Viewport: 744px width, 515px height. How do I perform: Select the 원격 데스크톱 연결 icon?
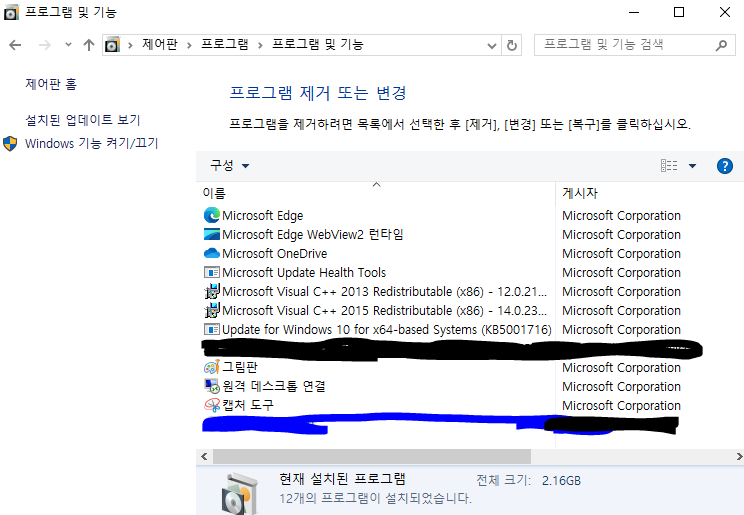pyautogui.click(x=212, y=386)
